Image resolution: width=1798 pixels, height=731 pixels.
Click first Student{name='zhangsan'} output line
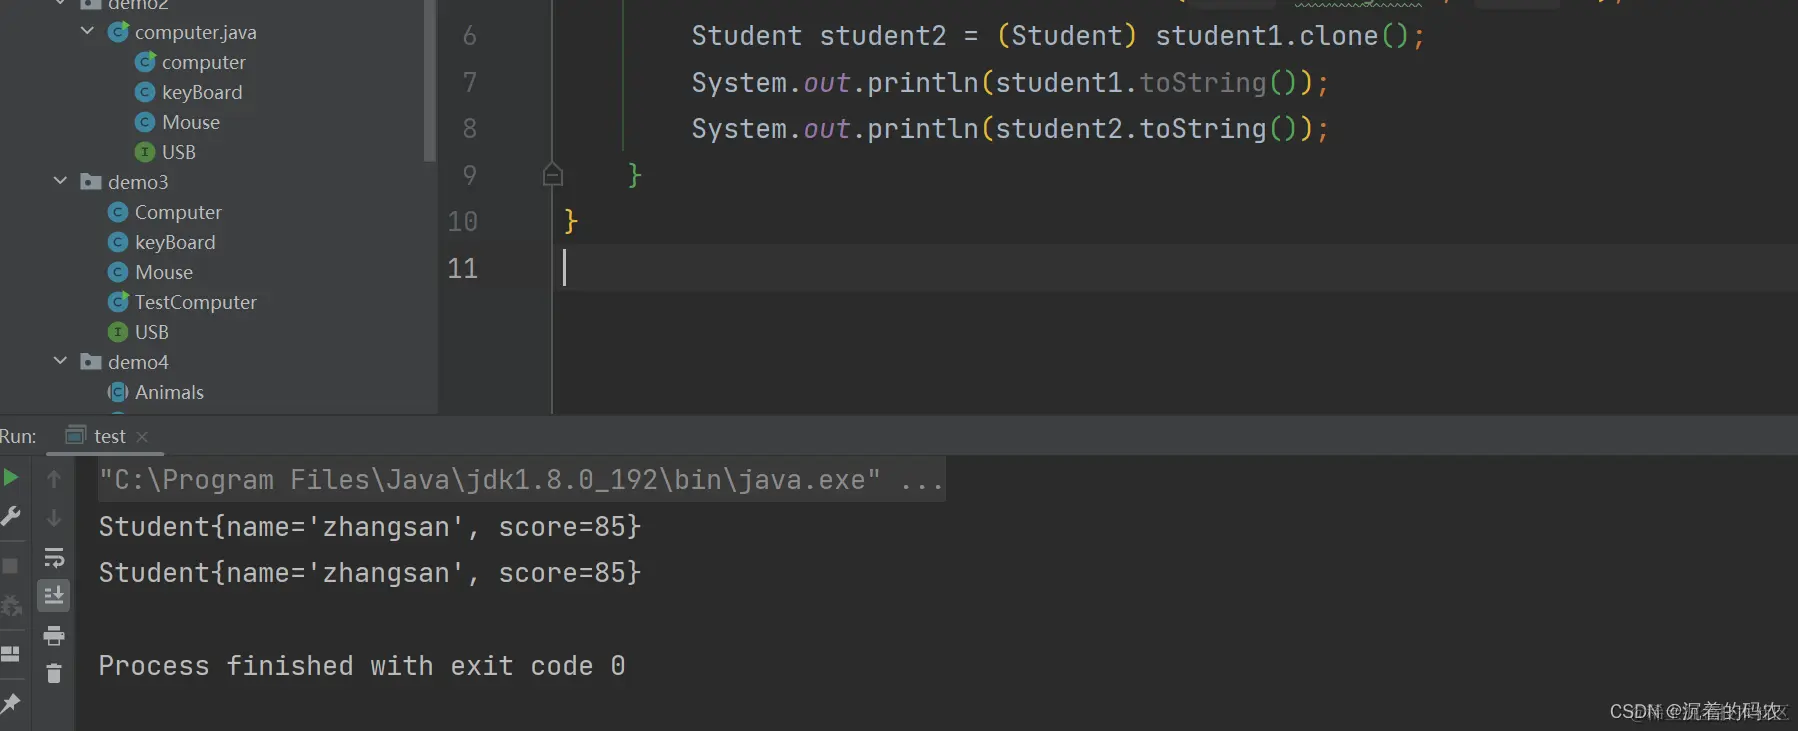click(x=370, y=527)
